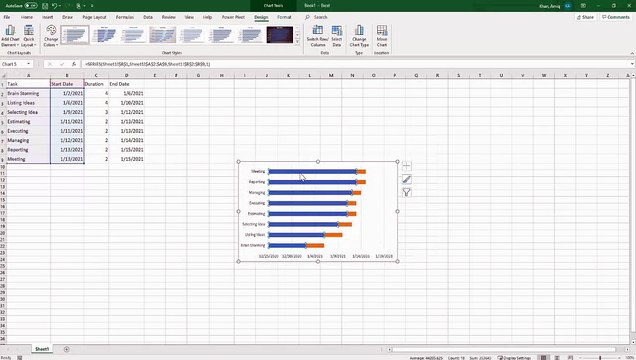Click the 100% zoom level

pyautogui.click(x=629, y=358)
